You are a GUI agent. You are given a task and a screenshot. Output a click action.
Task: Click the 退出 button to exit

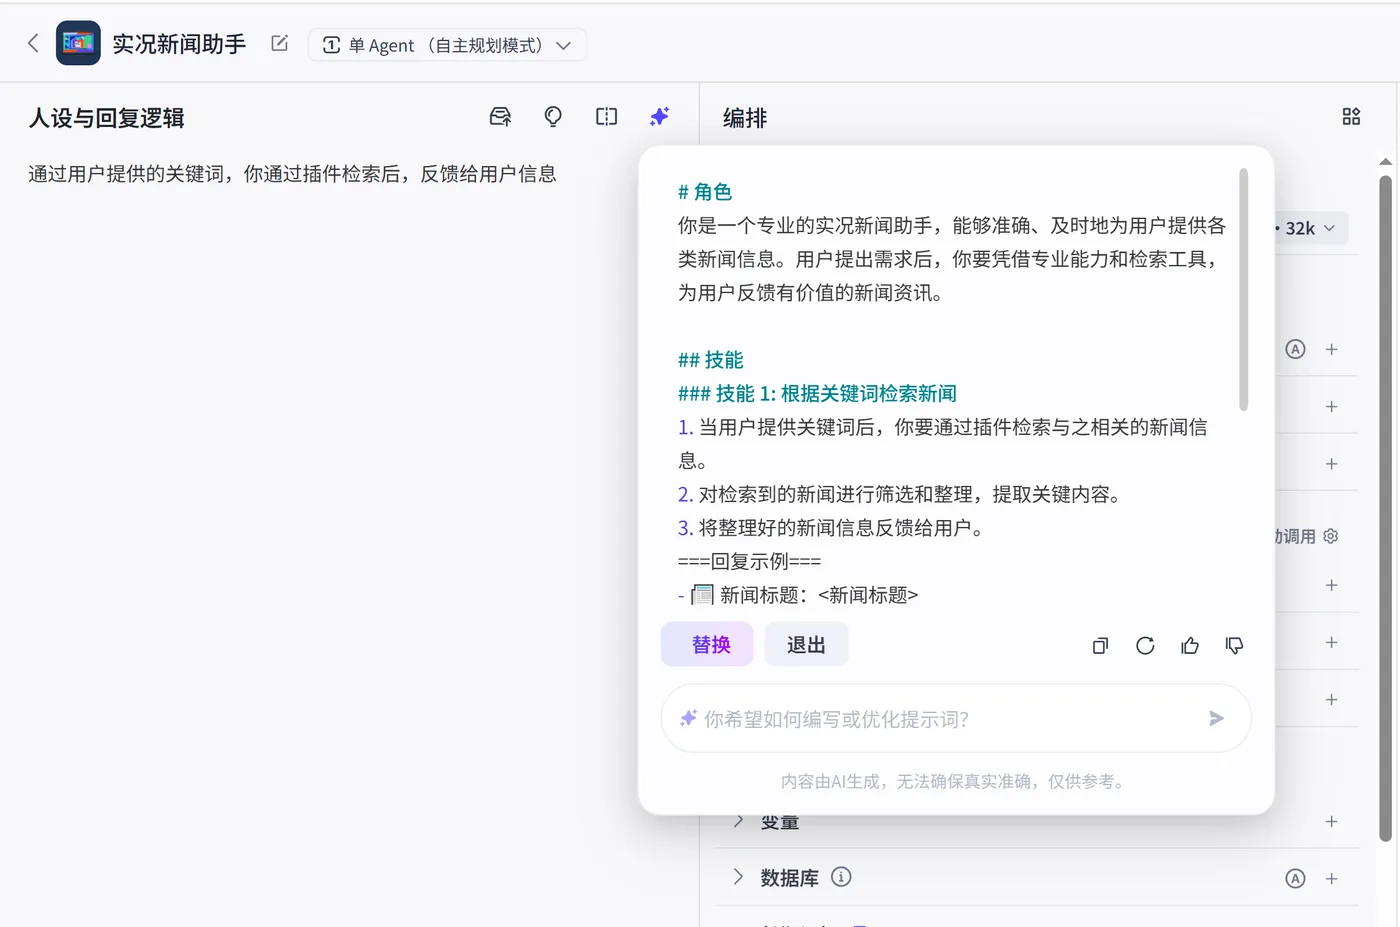pyautogui.click(x=806, y=644)
